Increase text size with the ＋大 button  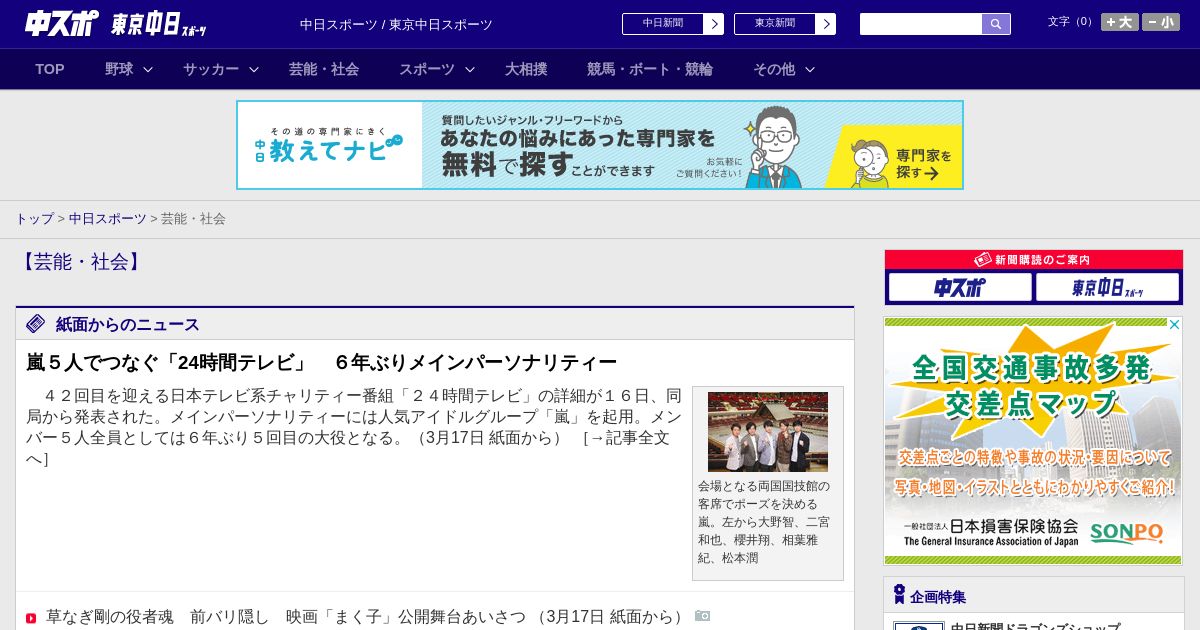1120,22
